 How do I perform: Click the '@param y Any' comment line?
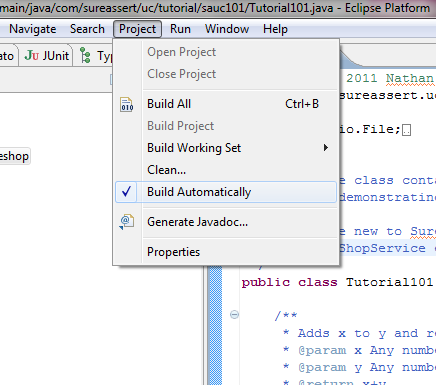pyautogui.click(x=359, y=367)
